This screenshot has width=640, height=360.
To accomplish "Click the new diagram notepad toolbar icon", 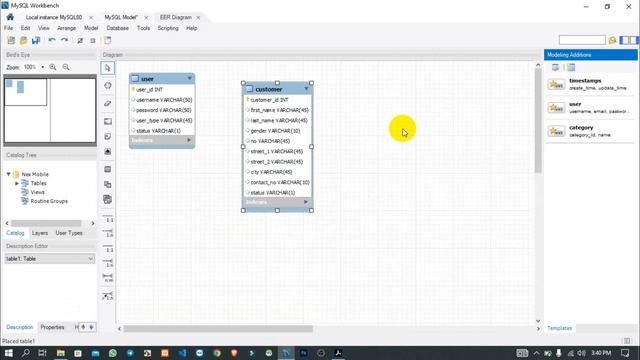I will point(108,40).
